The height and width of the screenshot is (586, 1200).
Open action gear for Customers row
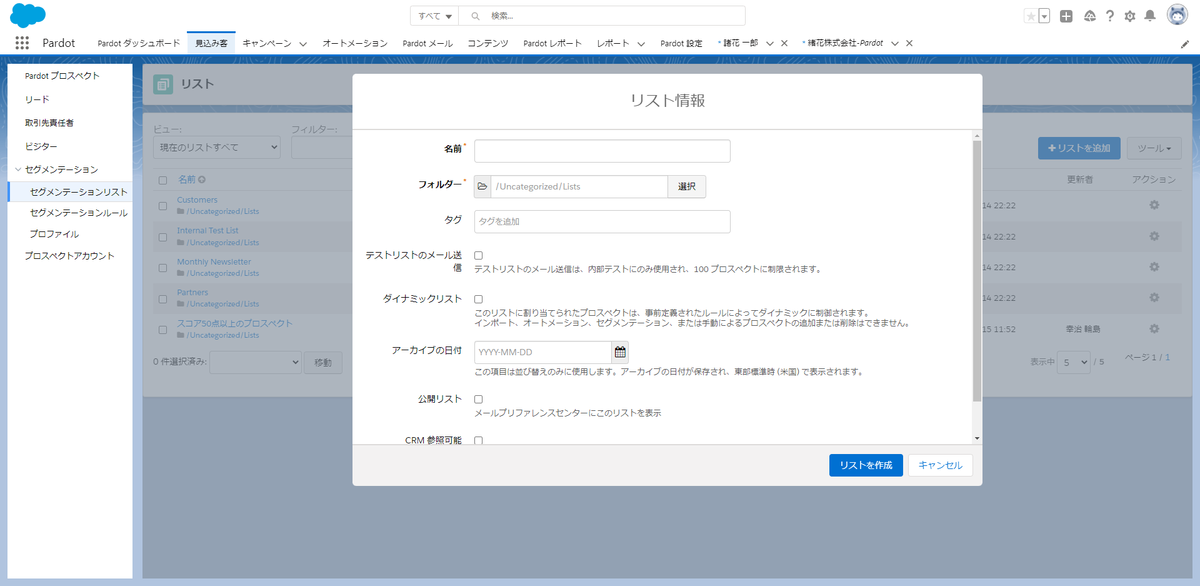[1154, 205]
